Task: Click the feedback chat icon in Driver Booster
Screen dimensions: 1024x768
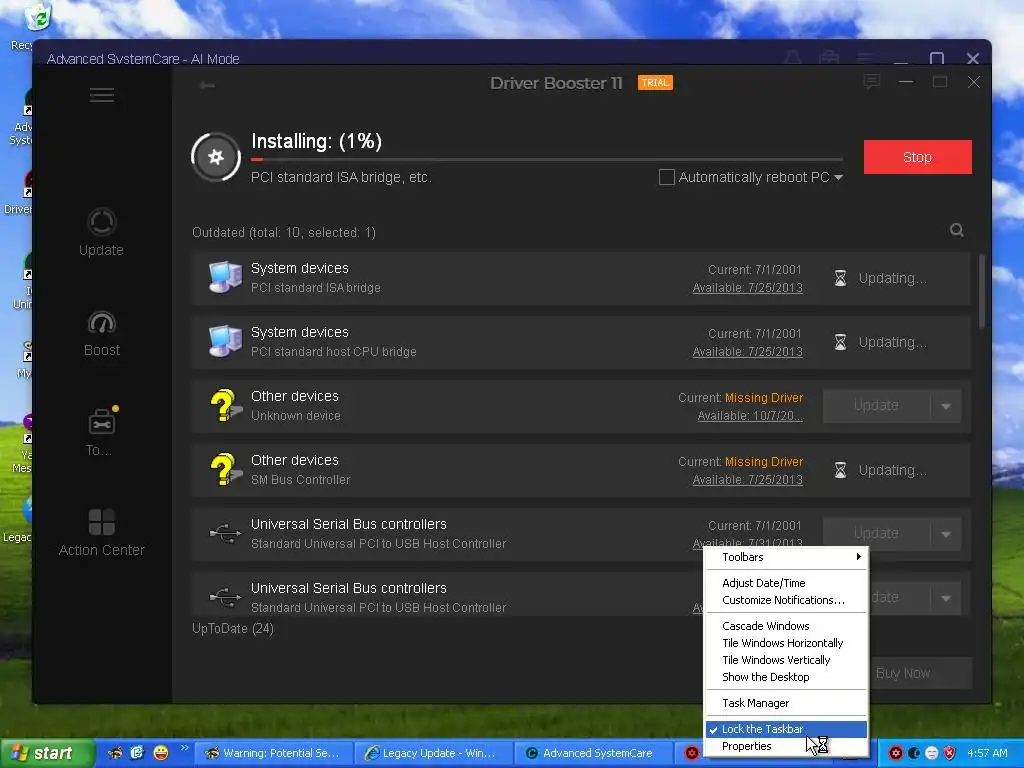Action: point(871,82)
